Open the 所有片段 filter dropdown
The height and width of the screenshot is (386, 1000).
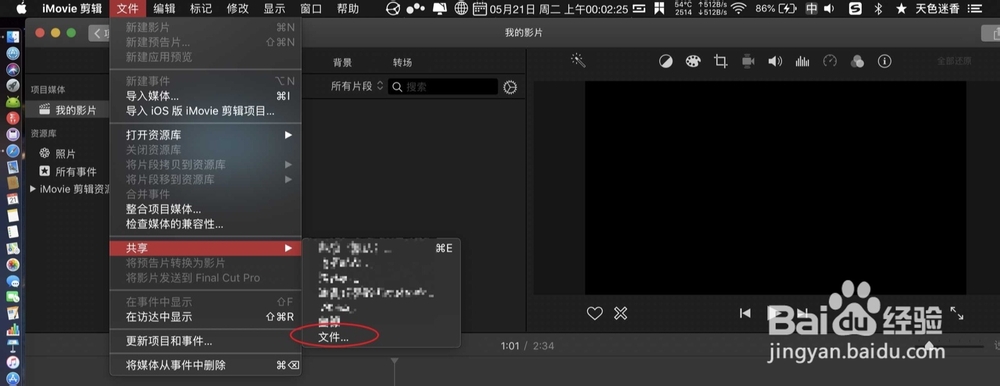coord(357,86)
